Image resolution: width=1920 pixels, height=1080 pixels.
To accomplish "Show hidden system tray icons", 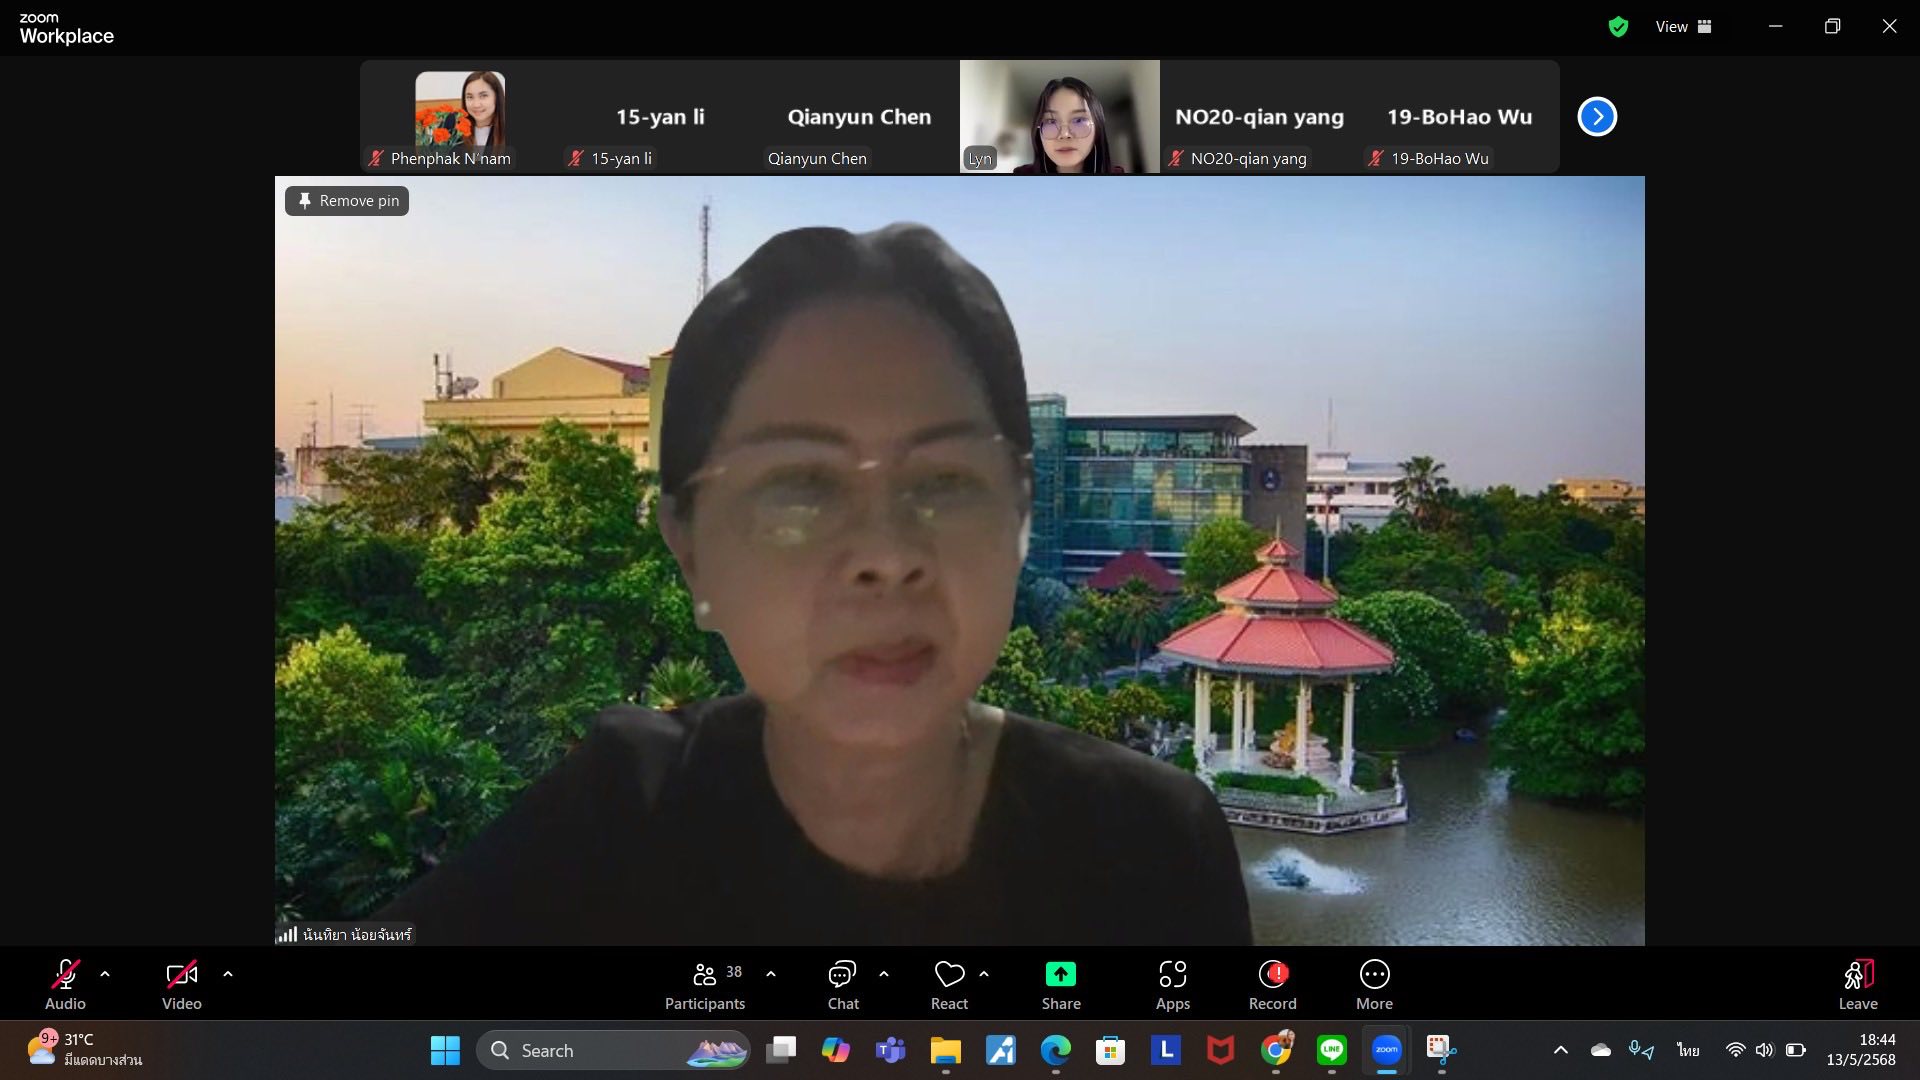I will (1560, 1050).
